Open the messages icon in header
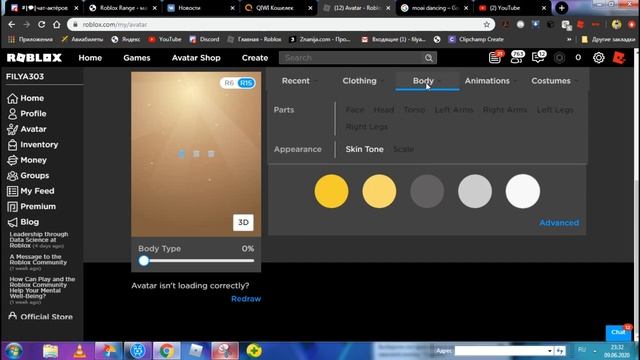The height and width of the screenshot is (360, 640). 538,58
